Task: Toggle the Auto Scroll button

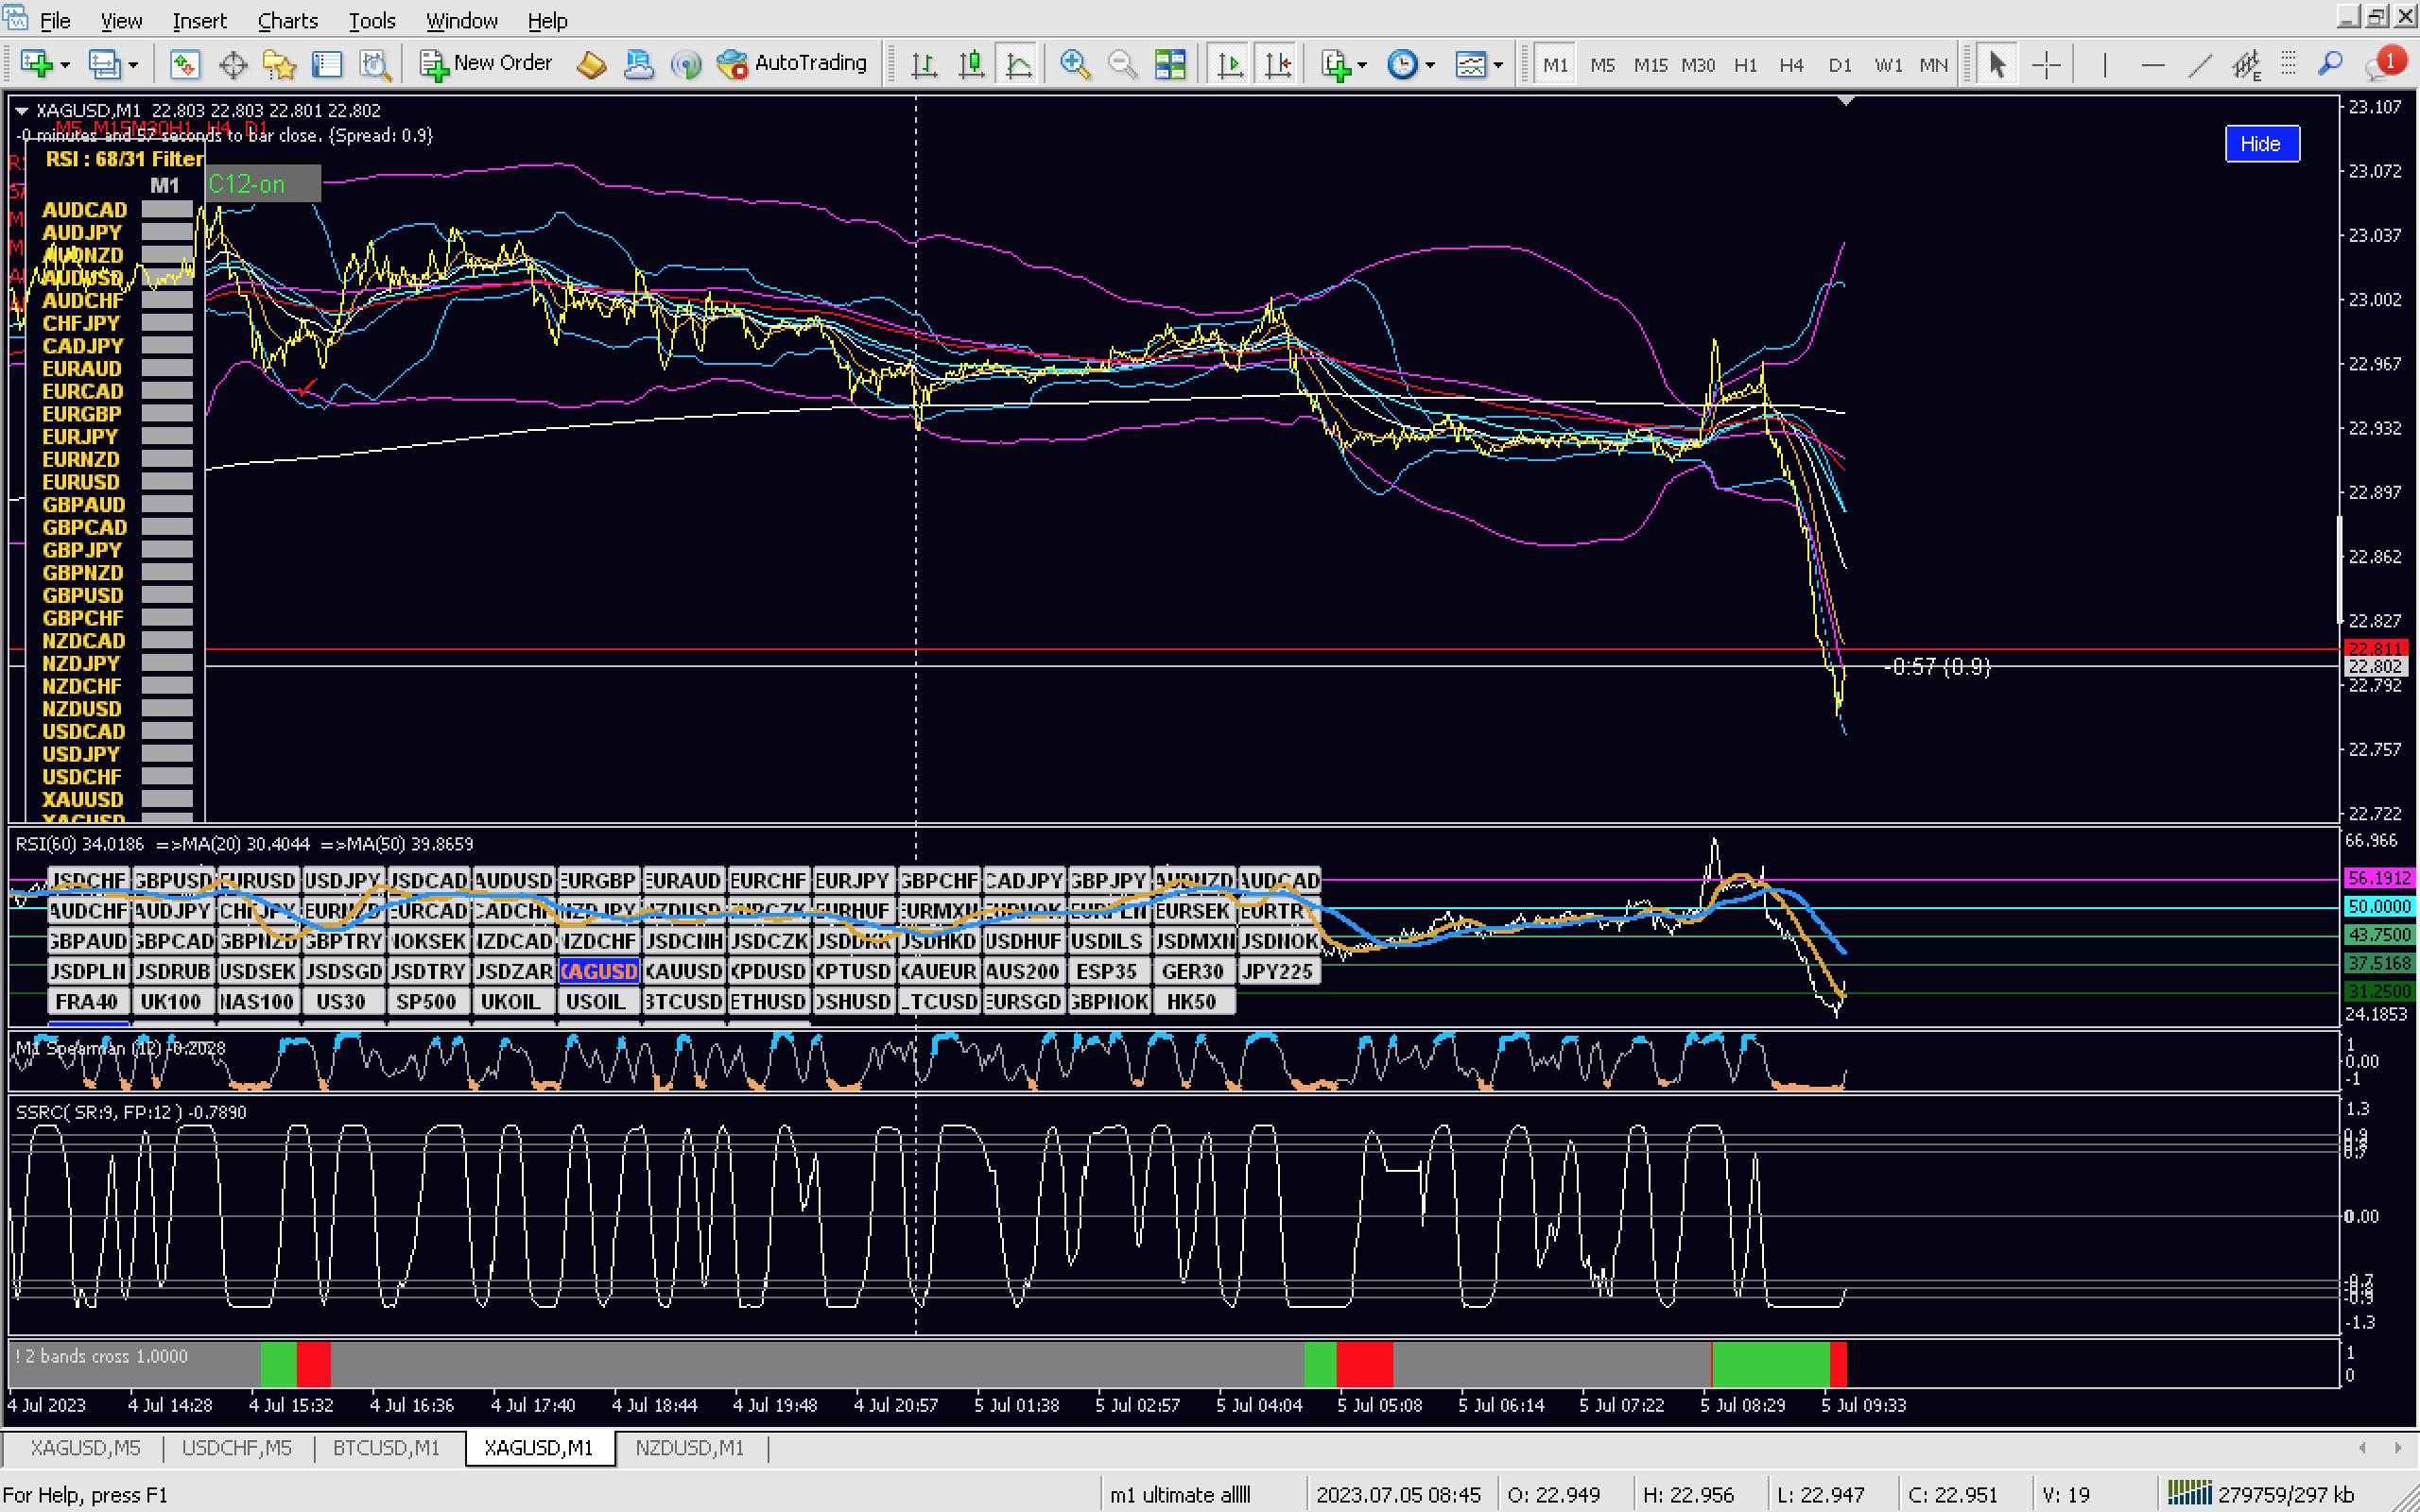Action: 1230,65
